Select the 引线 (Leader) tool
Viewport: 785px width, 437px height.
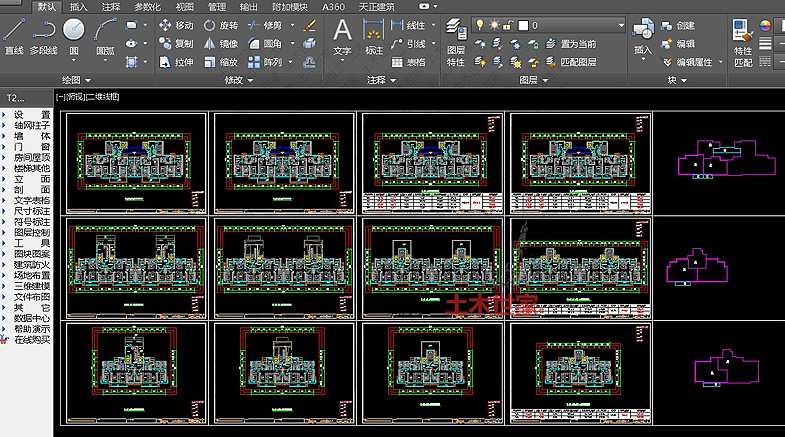pyautogui.click(x=408, y=44)
